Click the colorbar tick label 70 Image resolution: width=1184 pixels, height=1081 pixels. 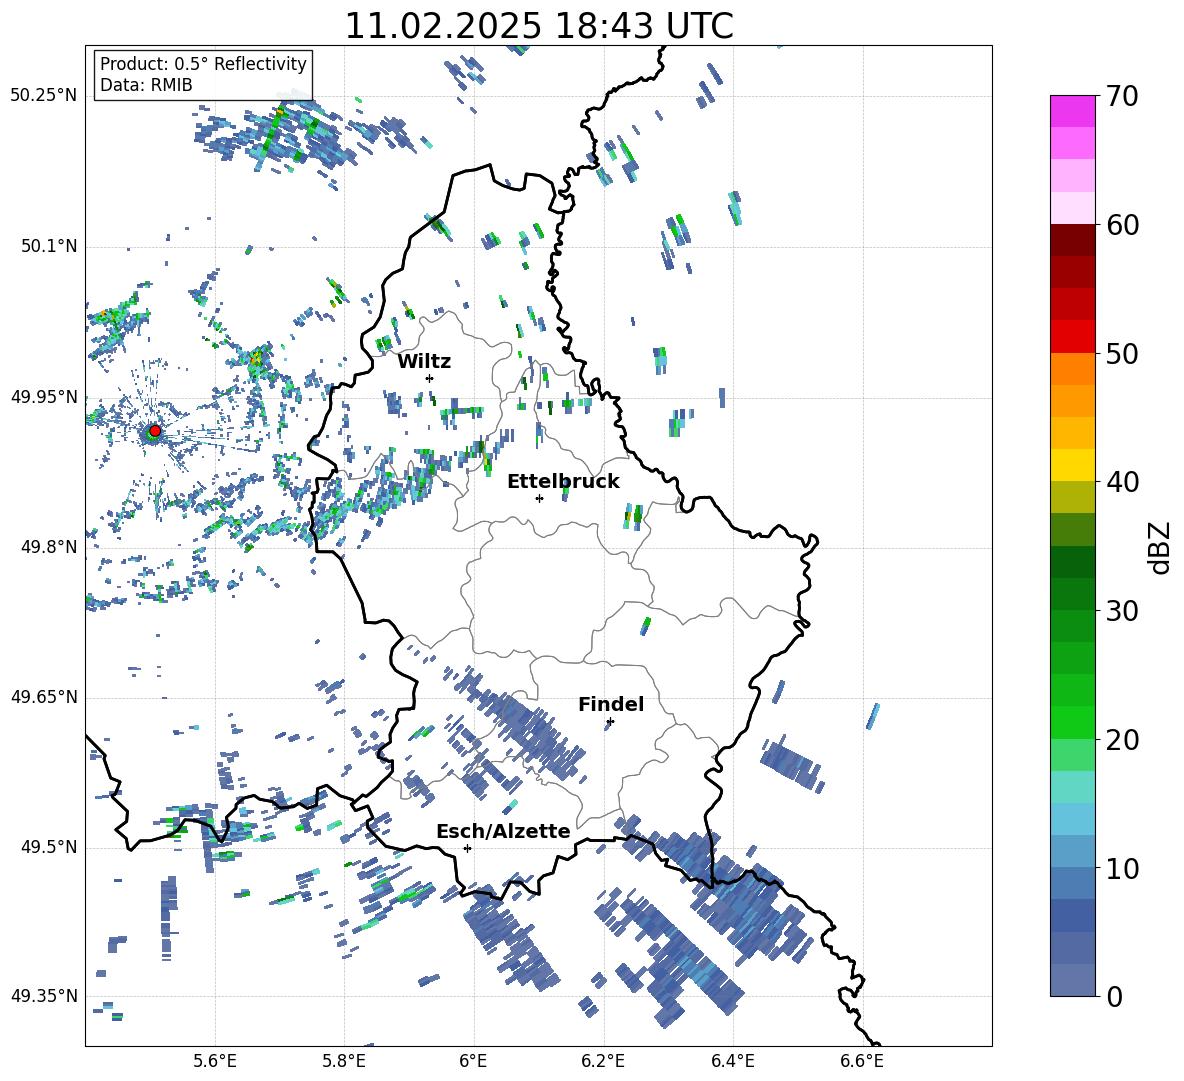1122,97
